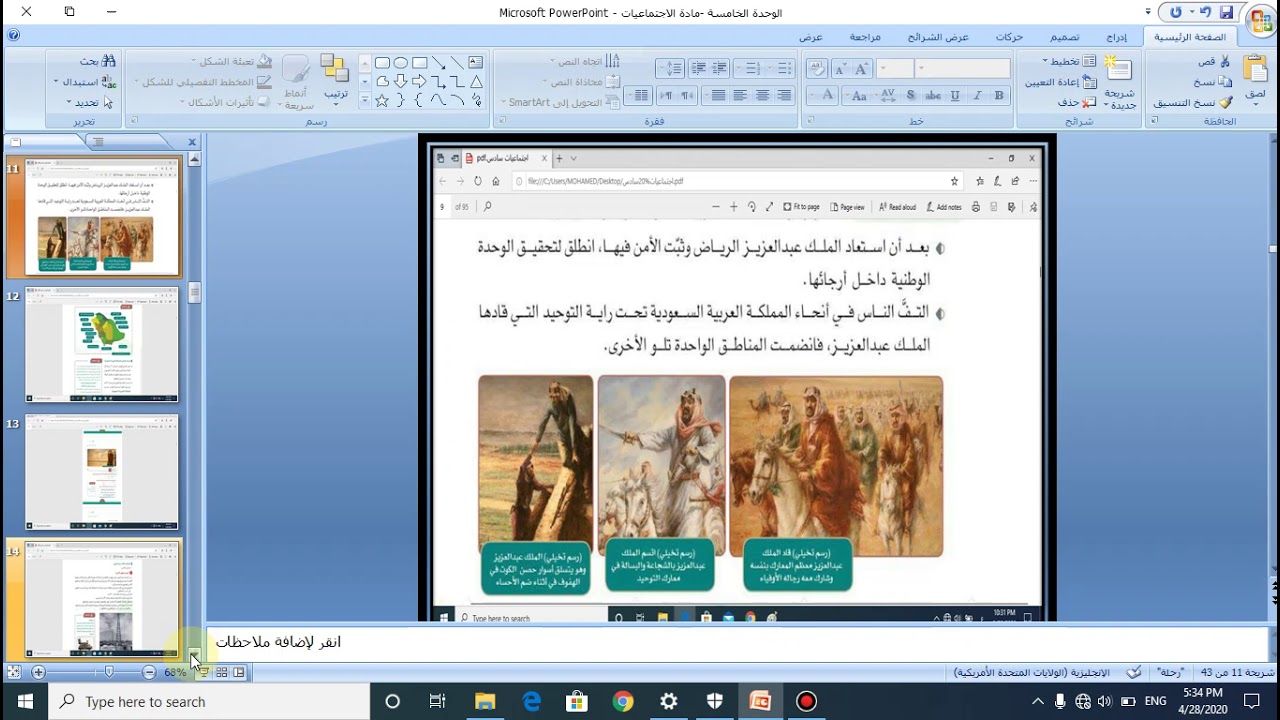Open the font name combo box
The width and height of the screenshot is (1280, 720).
click(964, 68)
